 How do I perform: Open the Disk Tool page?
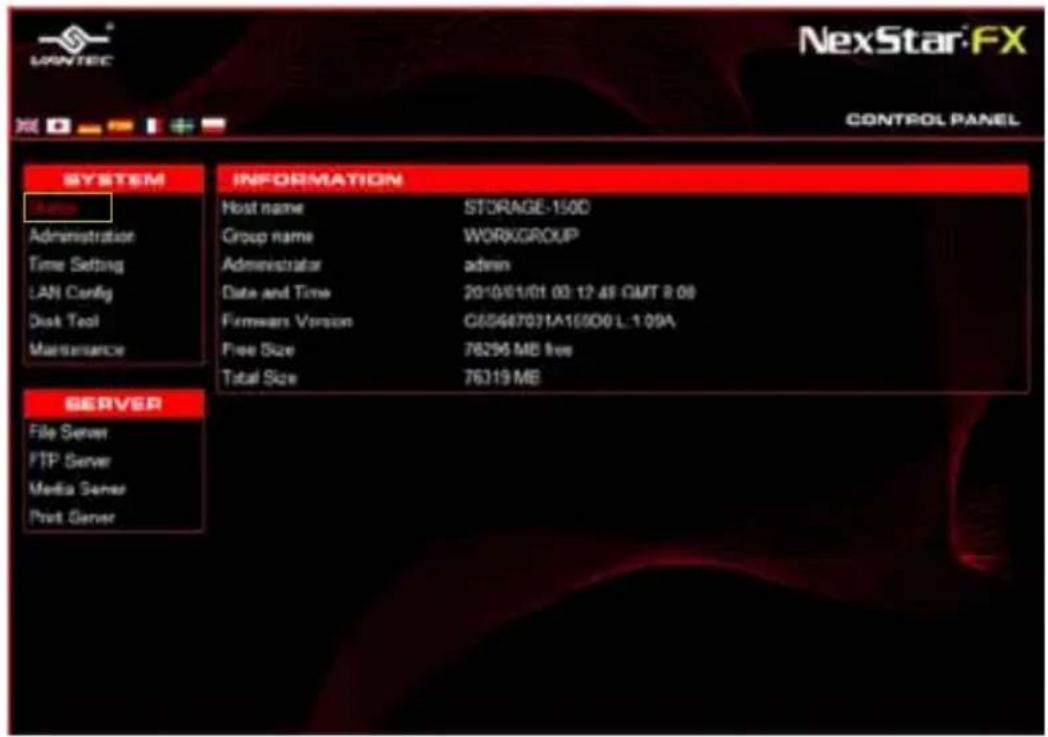click(x=64, y=321)
